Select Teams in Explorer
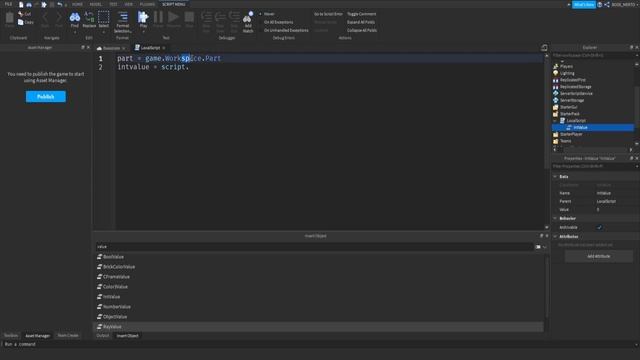 [x=565, y=141]
